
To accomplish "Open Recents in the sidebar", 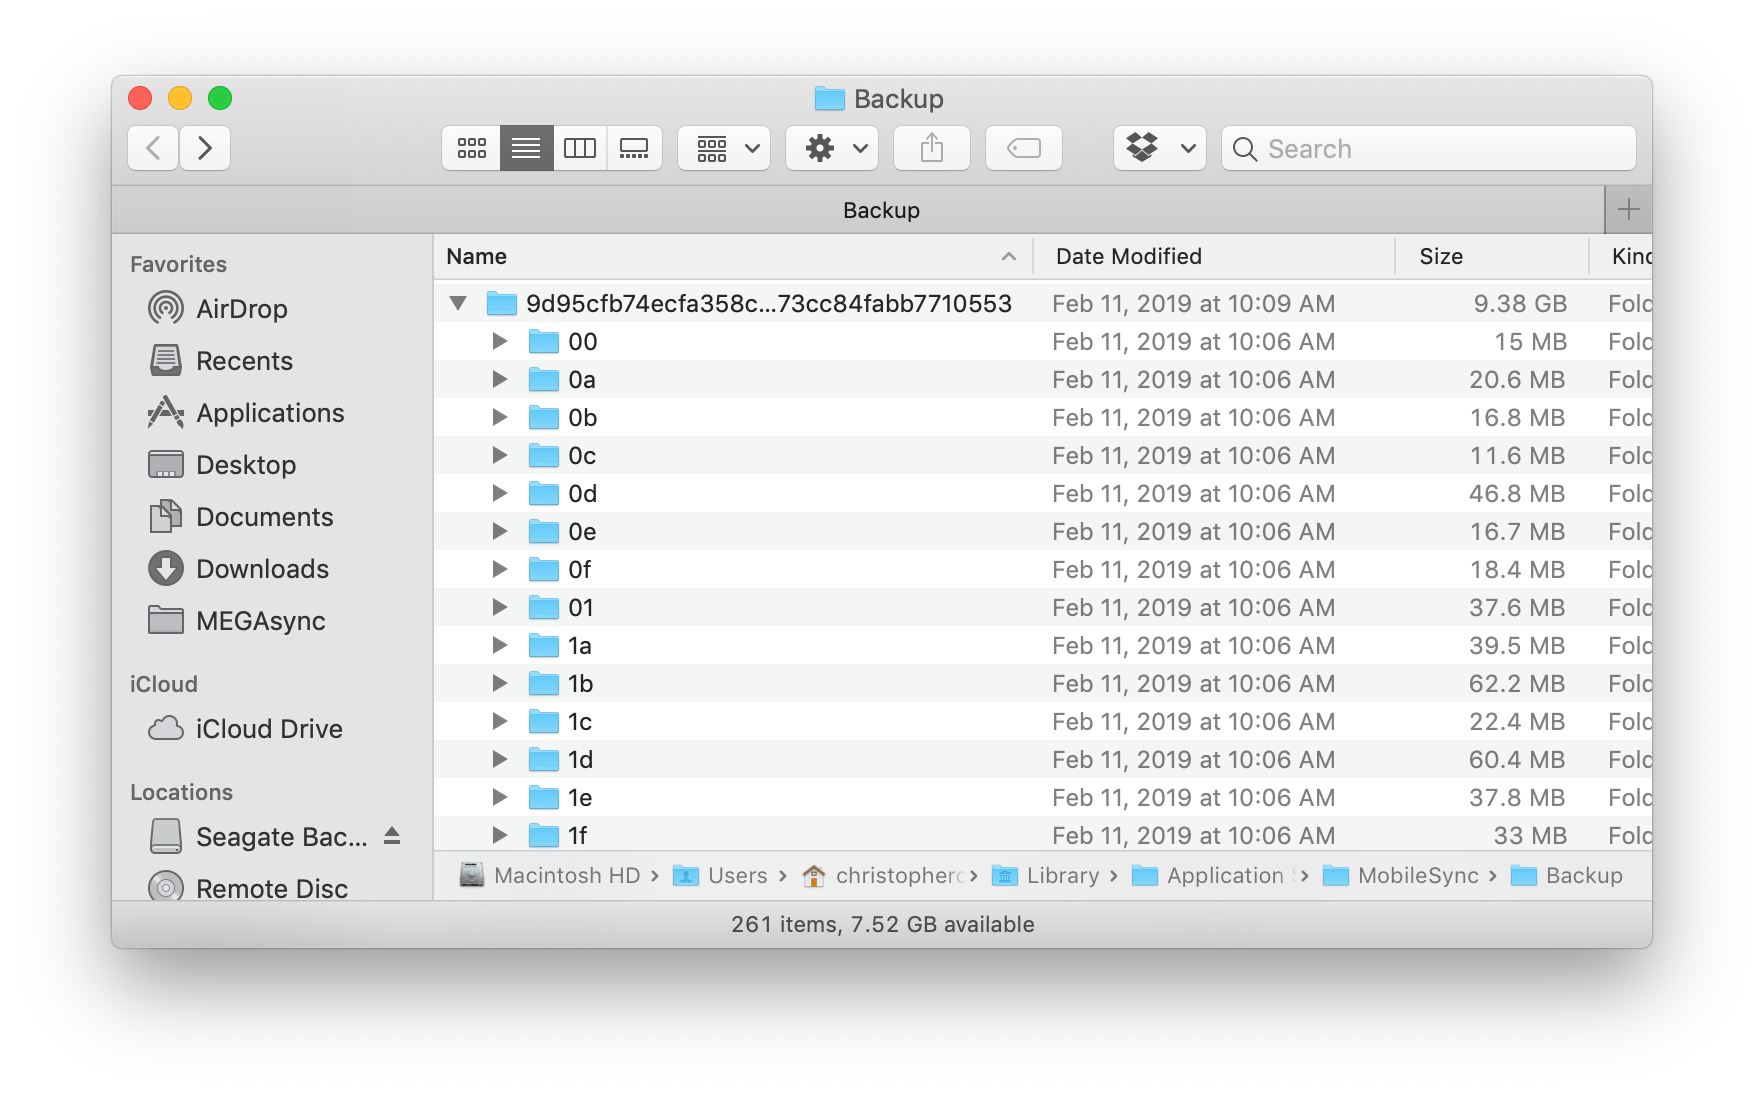I will point(220,360).
